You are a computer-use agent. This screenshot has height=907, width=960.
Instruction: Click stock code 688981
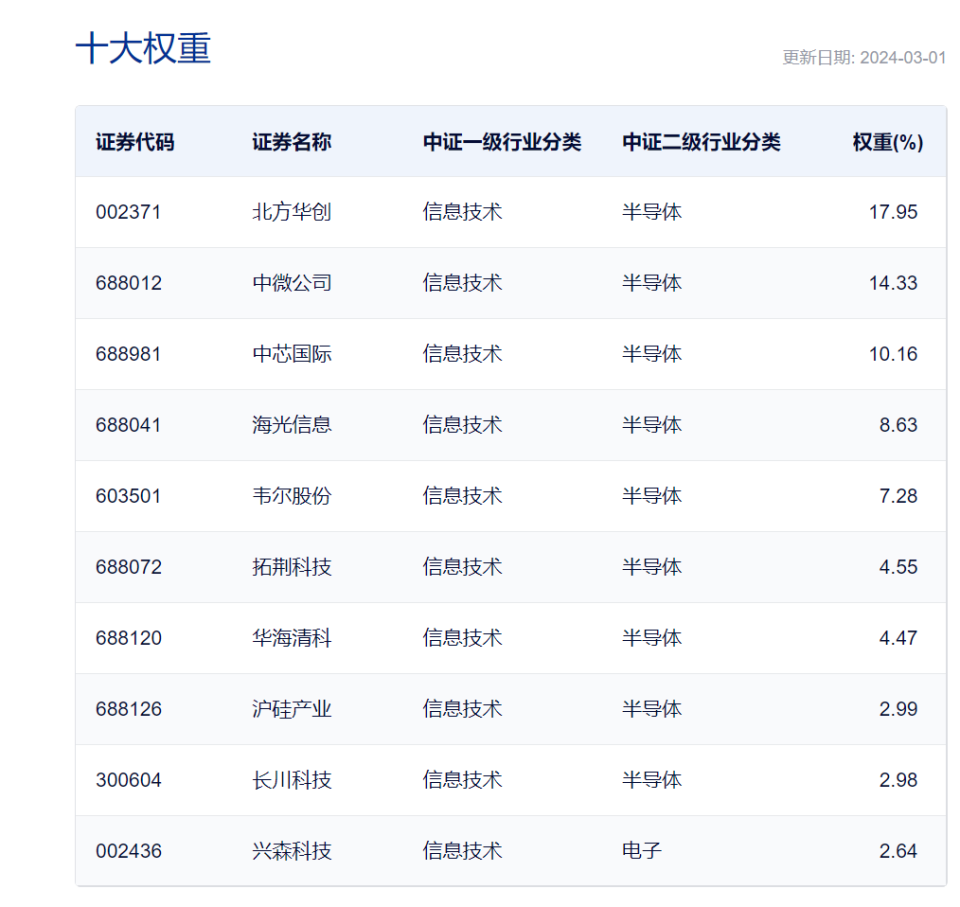click(x=129, y=354)
